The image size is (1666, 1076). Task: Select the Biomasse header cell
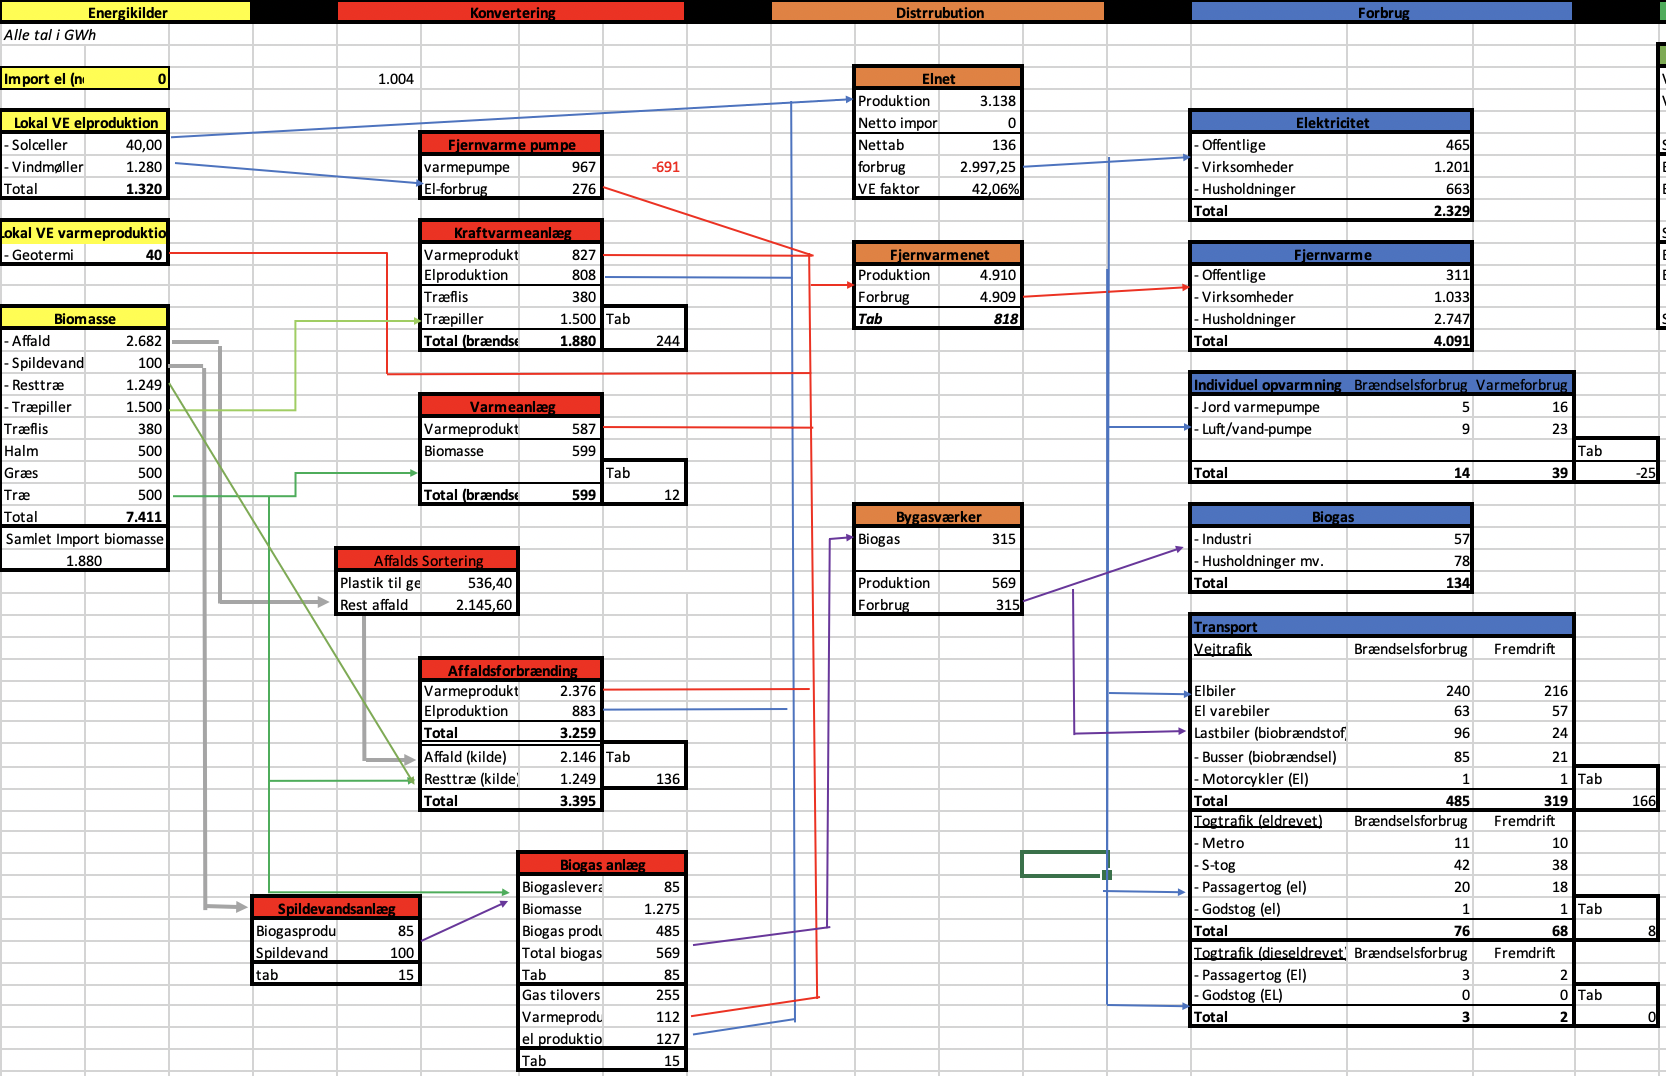click(85, 318)
